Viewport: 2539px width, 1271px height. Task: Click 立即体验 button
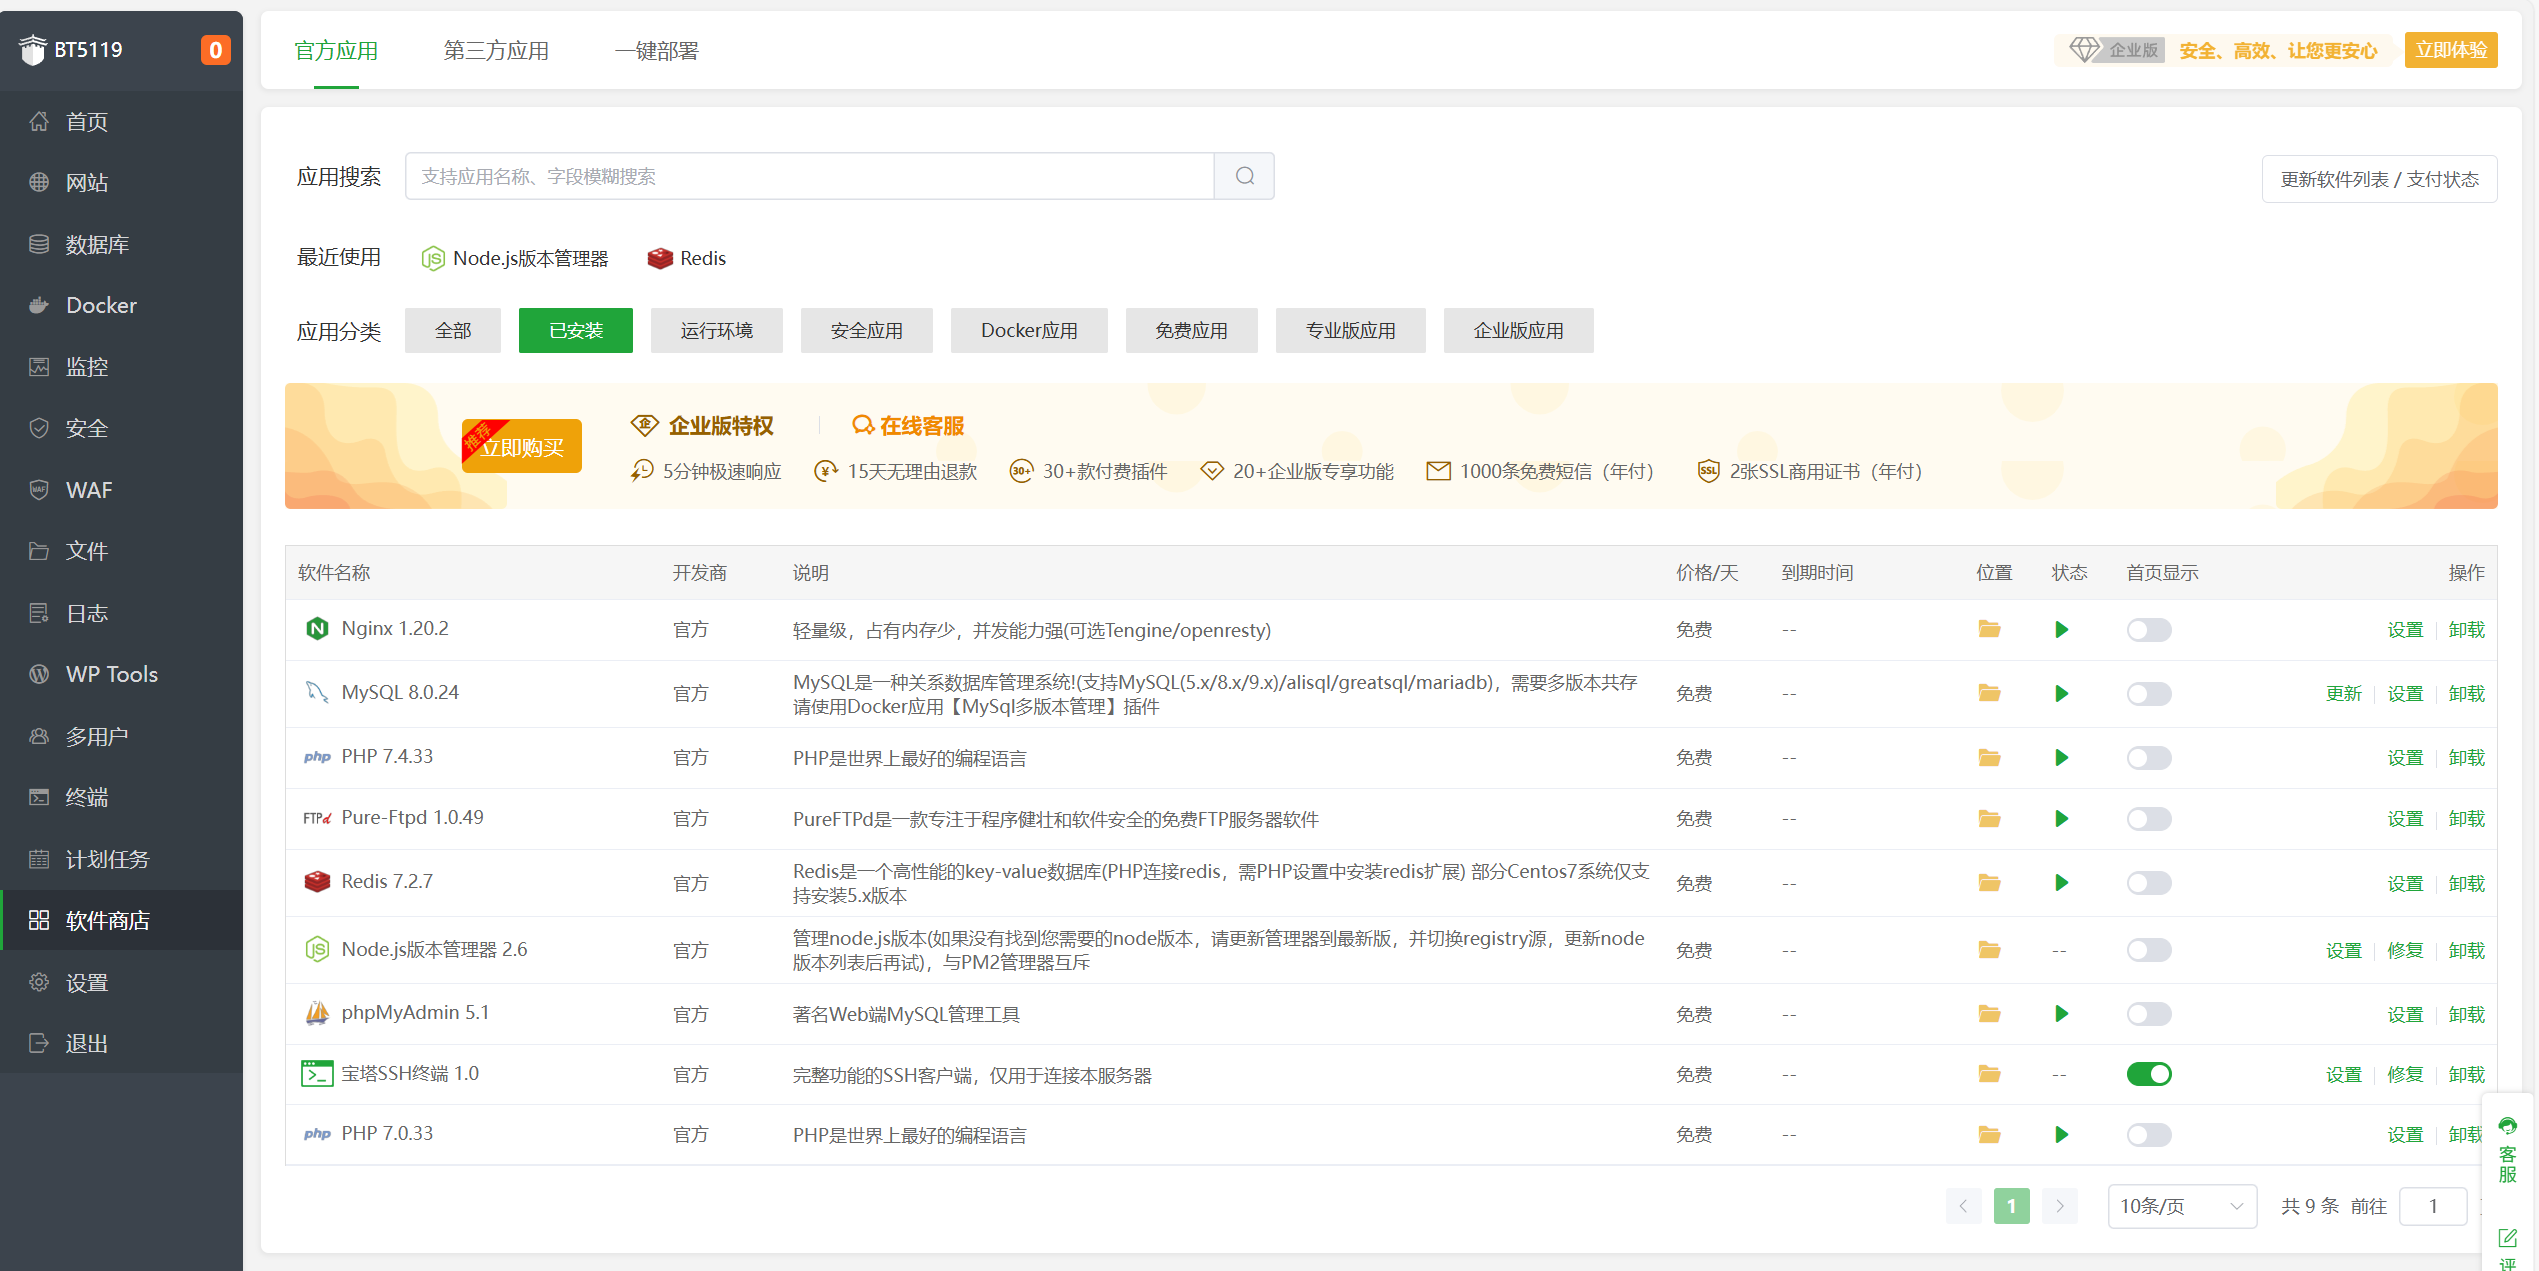2451,50
